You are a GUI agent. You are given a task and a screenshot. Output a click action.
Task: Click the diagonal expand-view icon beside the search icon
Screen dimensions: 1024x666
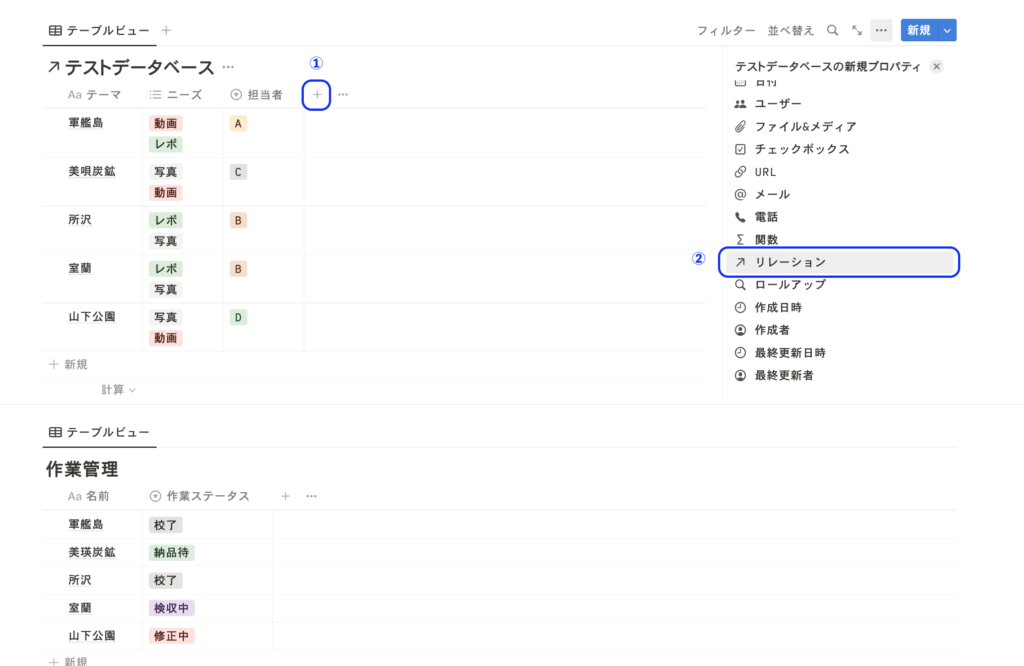856,30
